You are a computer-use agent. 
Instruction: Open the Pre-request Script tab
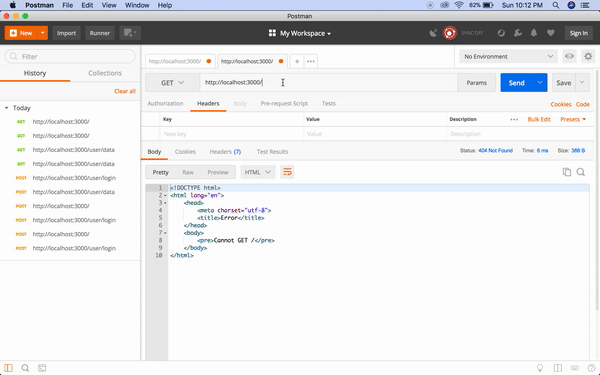284,104
